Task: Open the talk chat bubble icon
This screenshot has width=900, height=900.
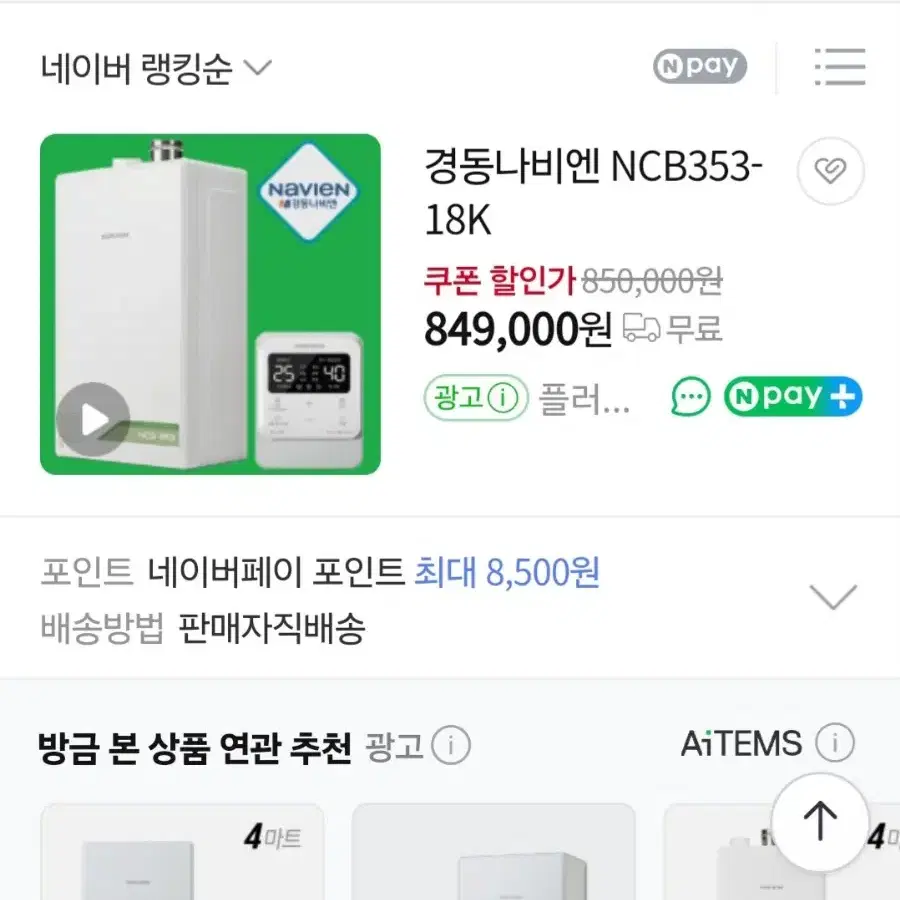Action: 690,397
